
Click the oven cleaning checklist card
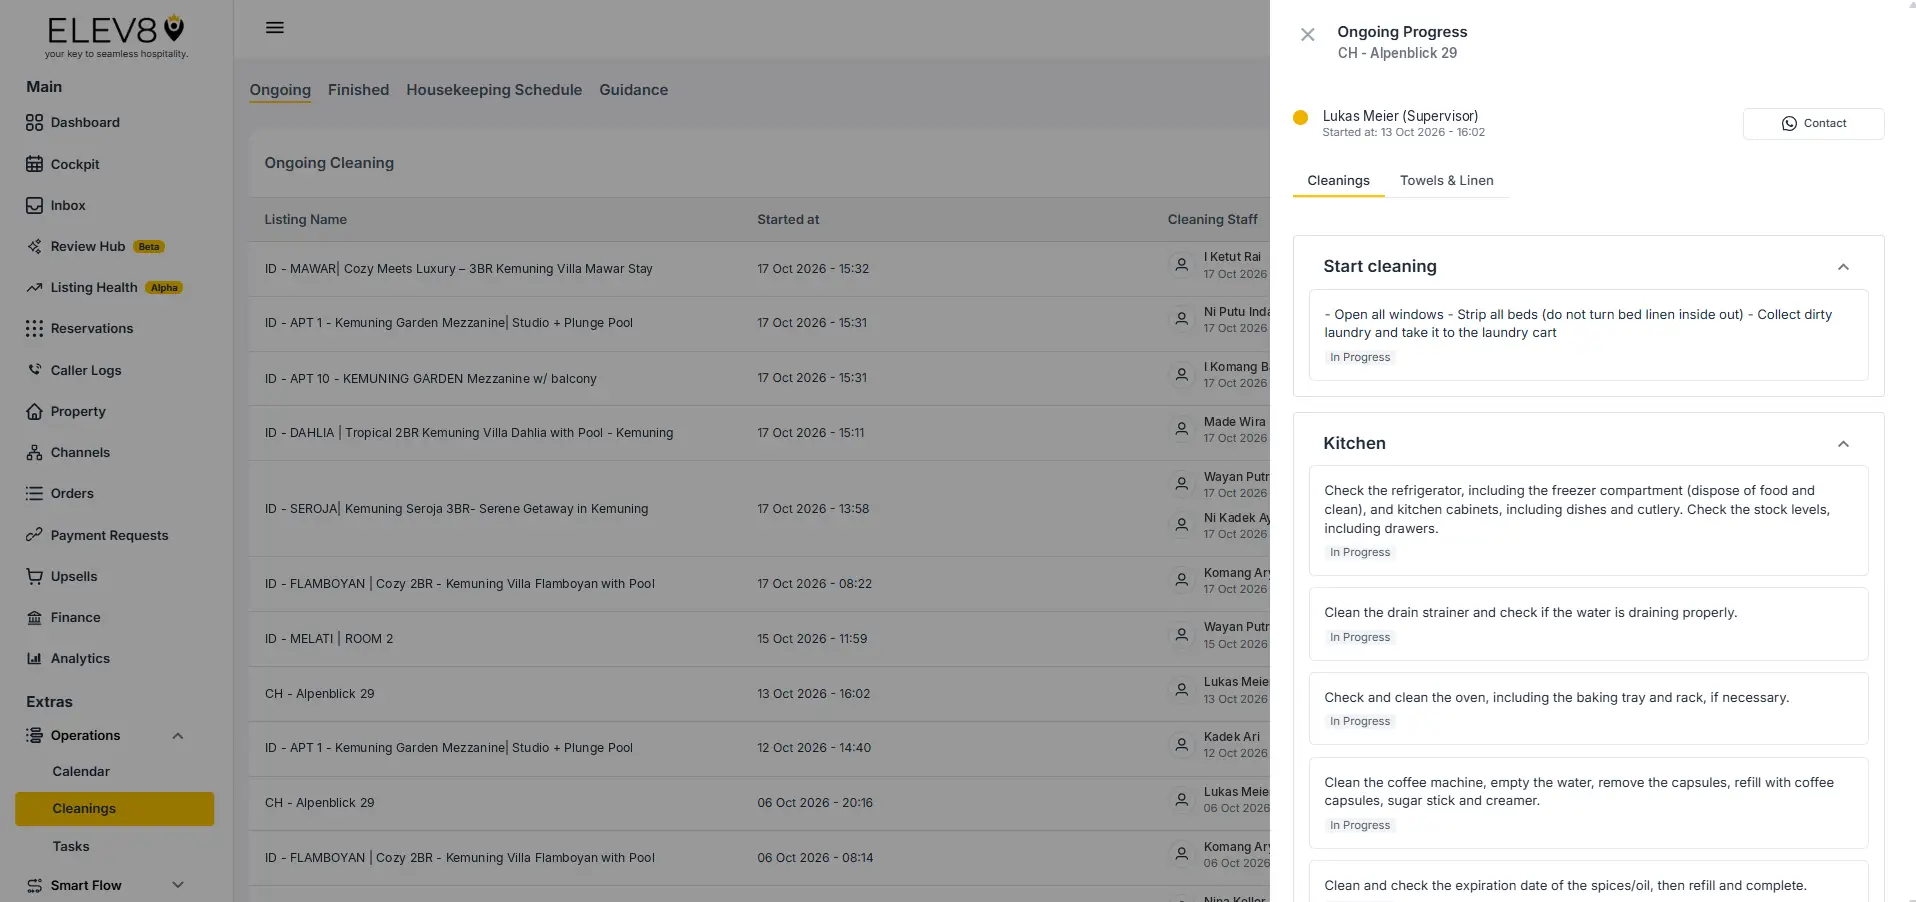(x=1588, y=708)
